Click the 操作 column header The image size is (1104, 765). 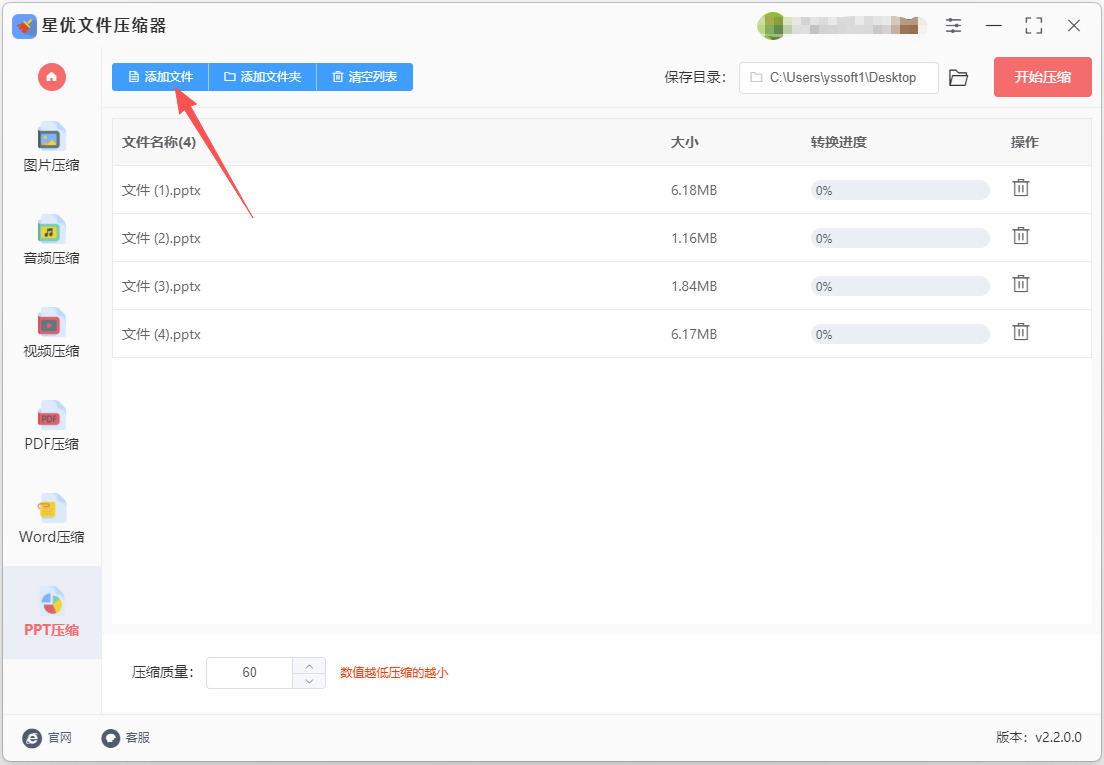[x=1024, y=142]
